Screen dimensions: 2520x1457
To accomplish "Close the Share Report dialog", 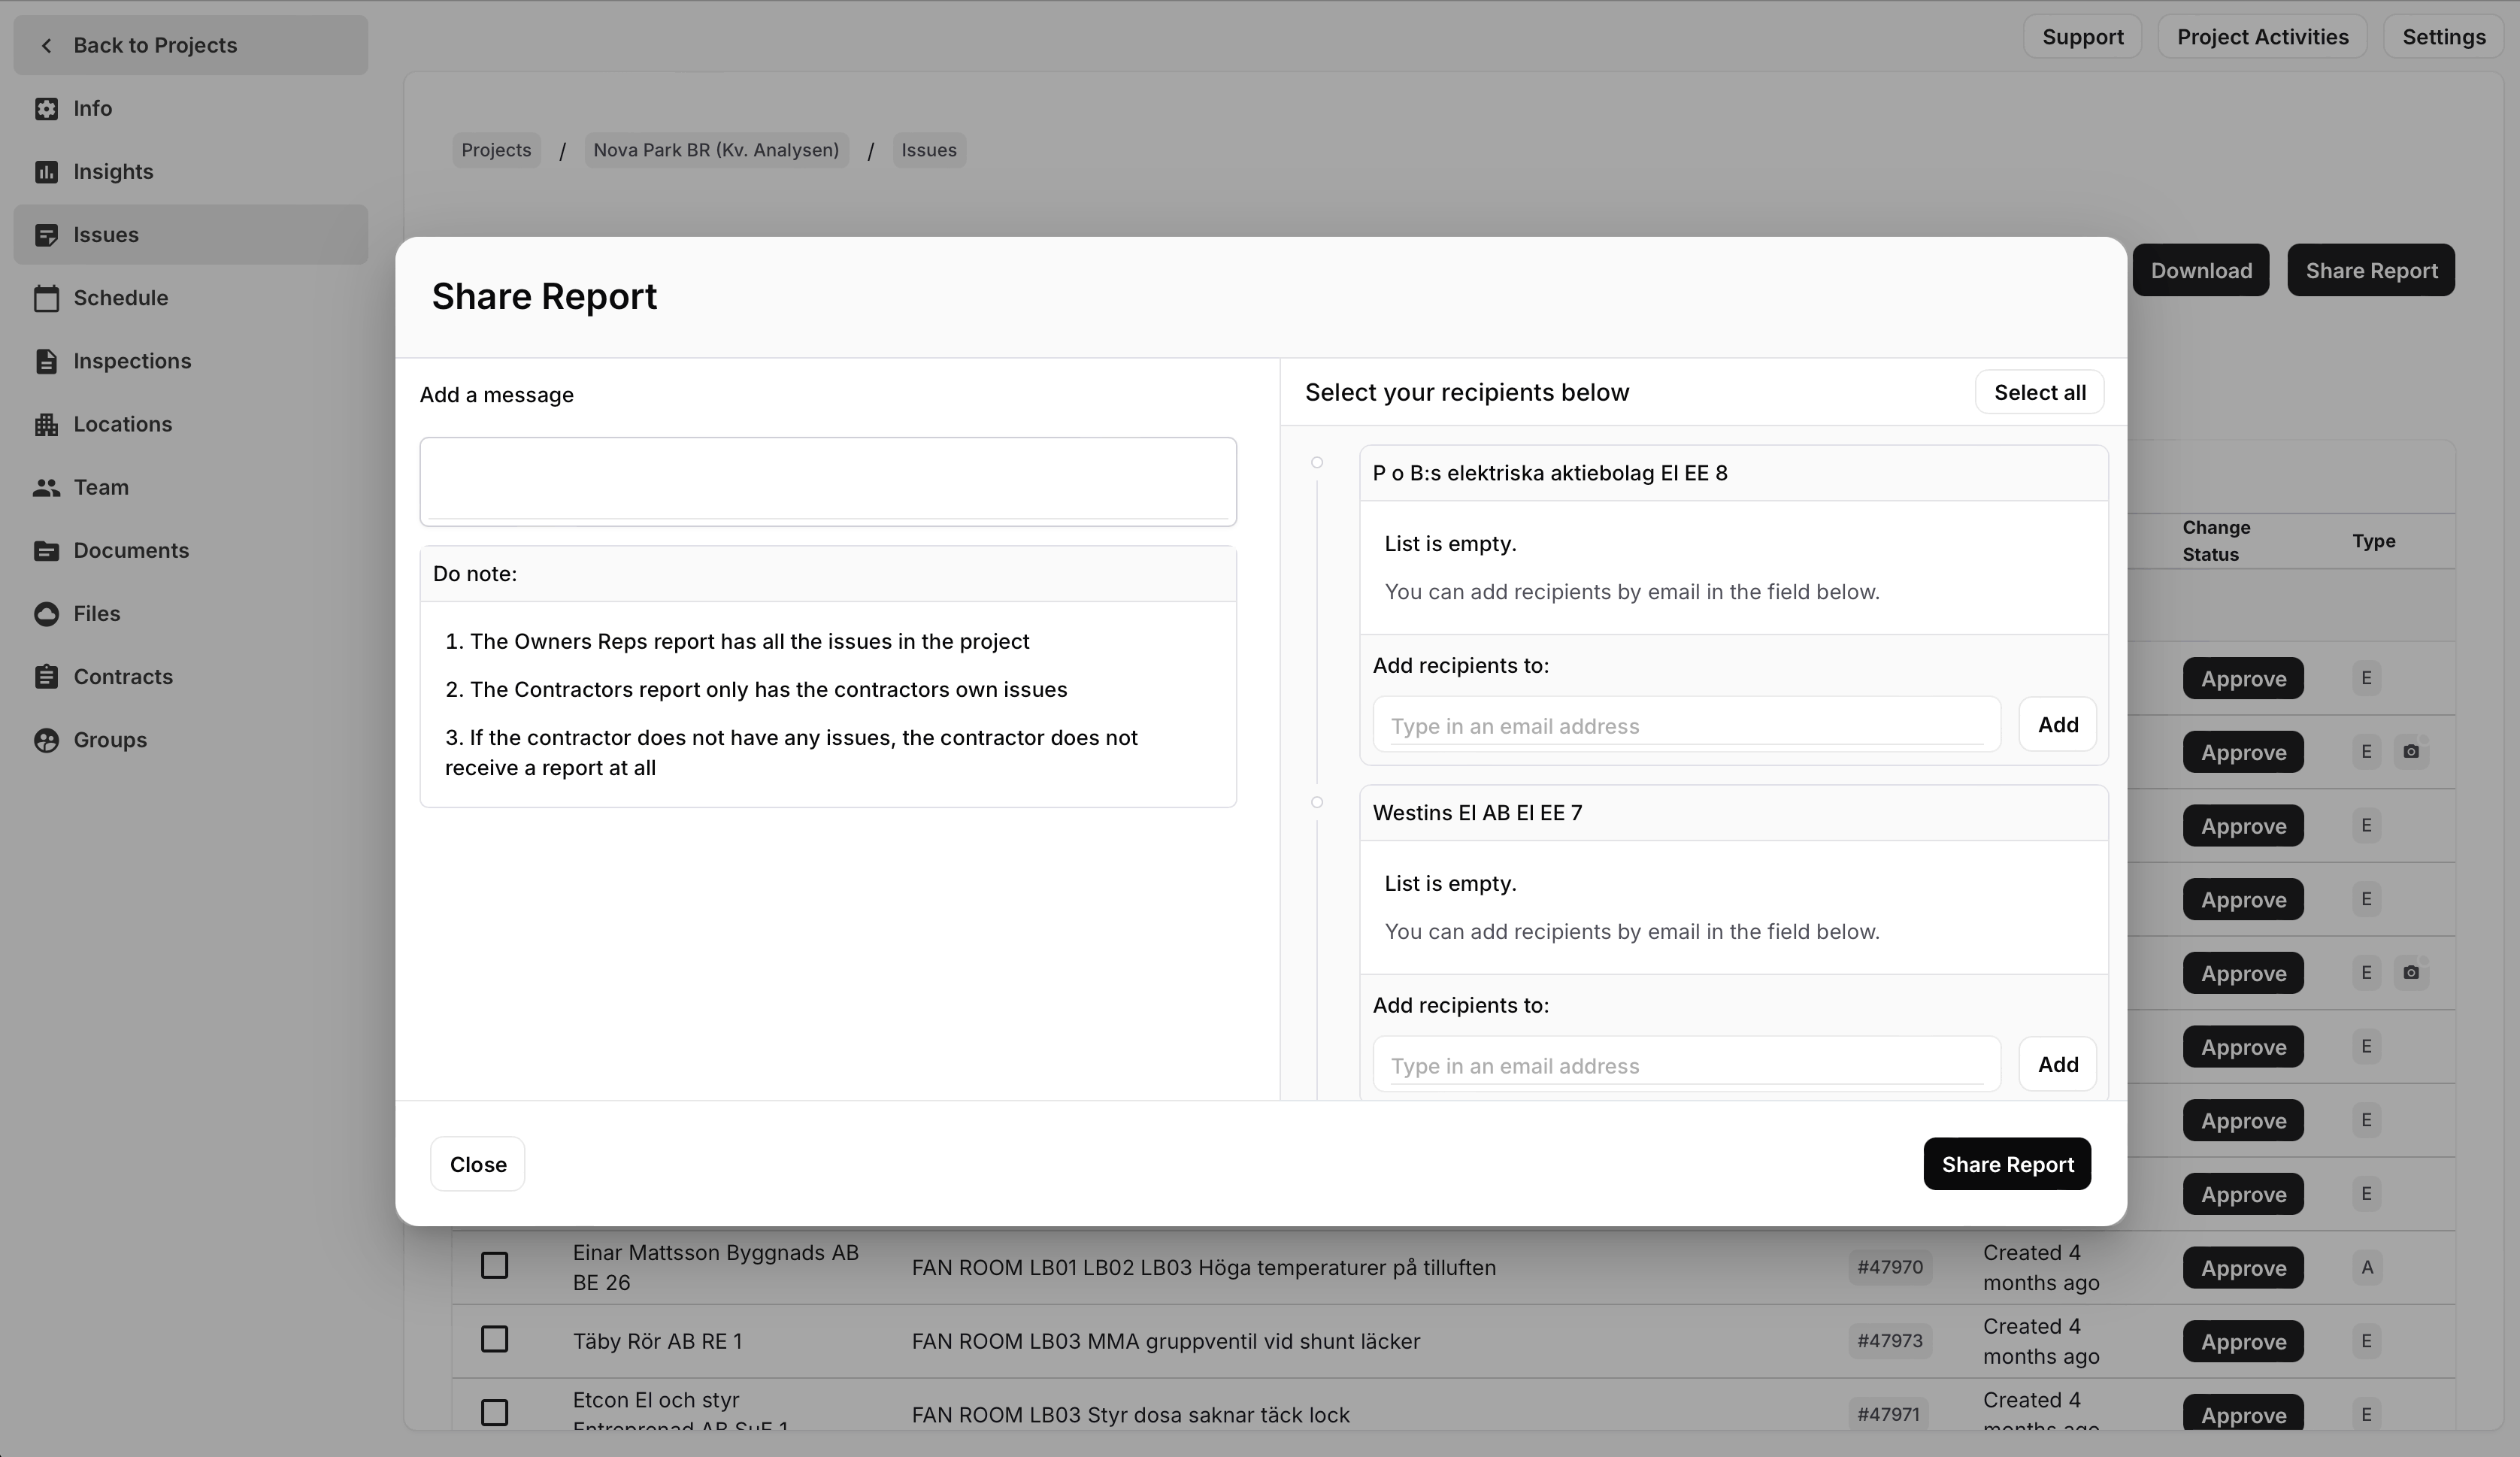I will point(477,1164).
